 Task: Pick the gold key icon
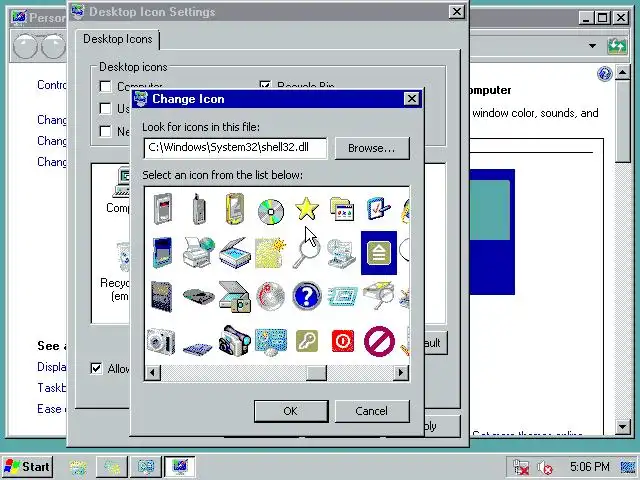click(307, 340)
